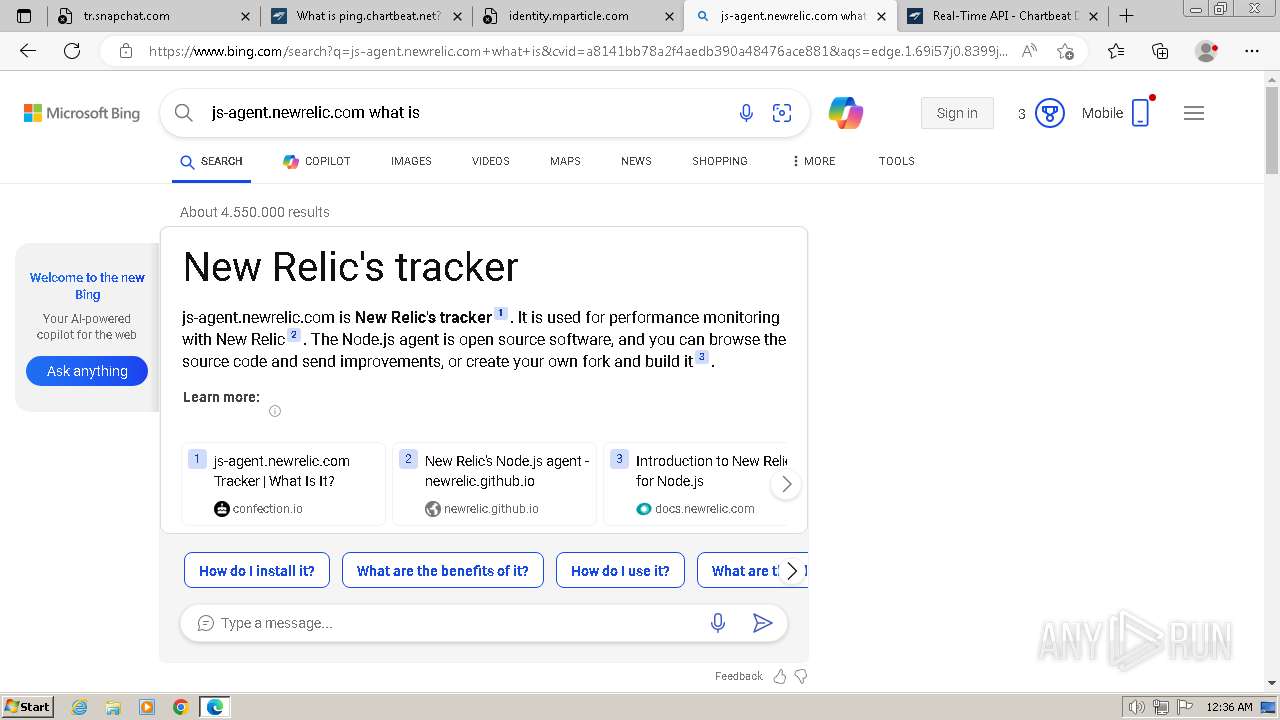Select the SHOPPING search tab
1280x720 pixels.
720,161
